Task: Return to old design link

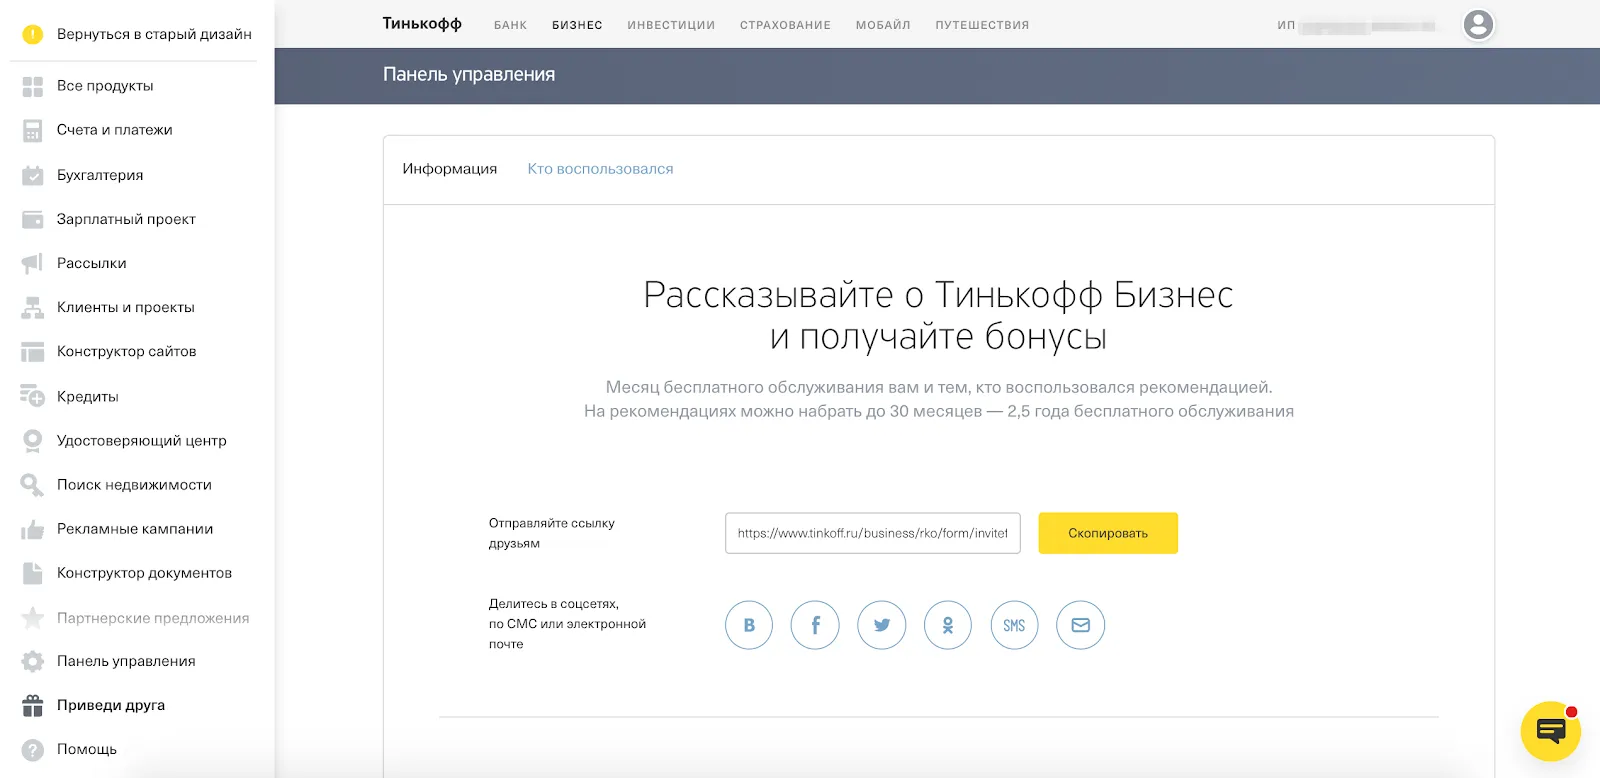Action: 153,34
